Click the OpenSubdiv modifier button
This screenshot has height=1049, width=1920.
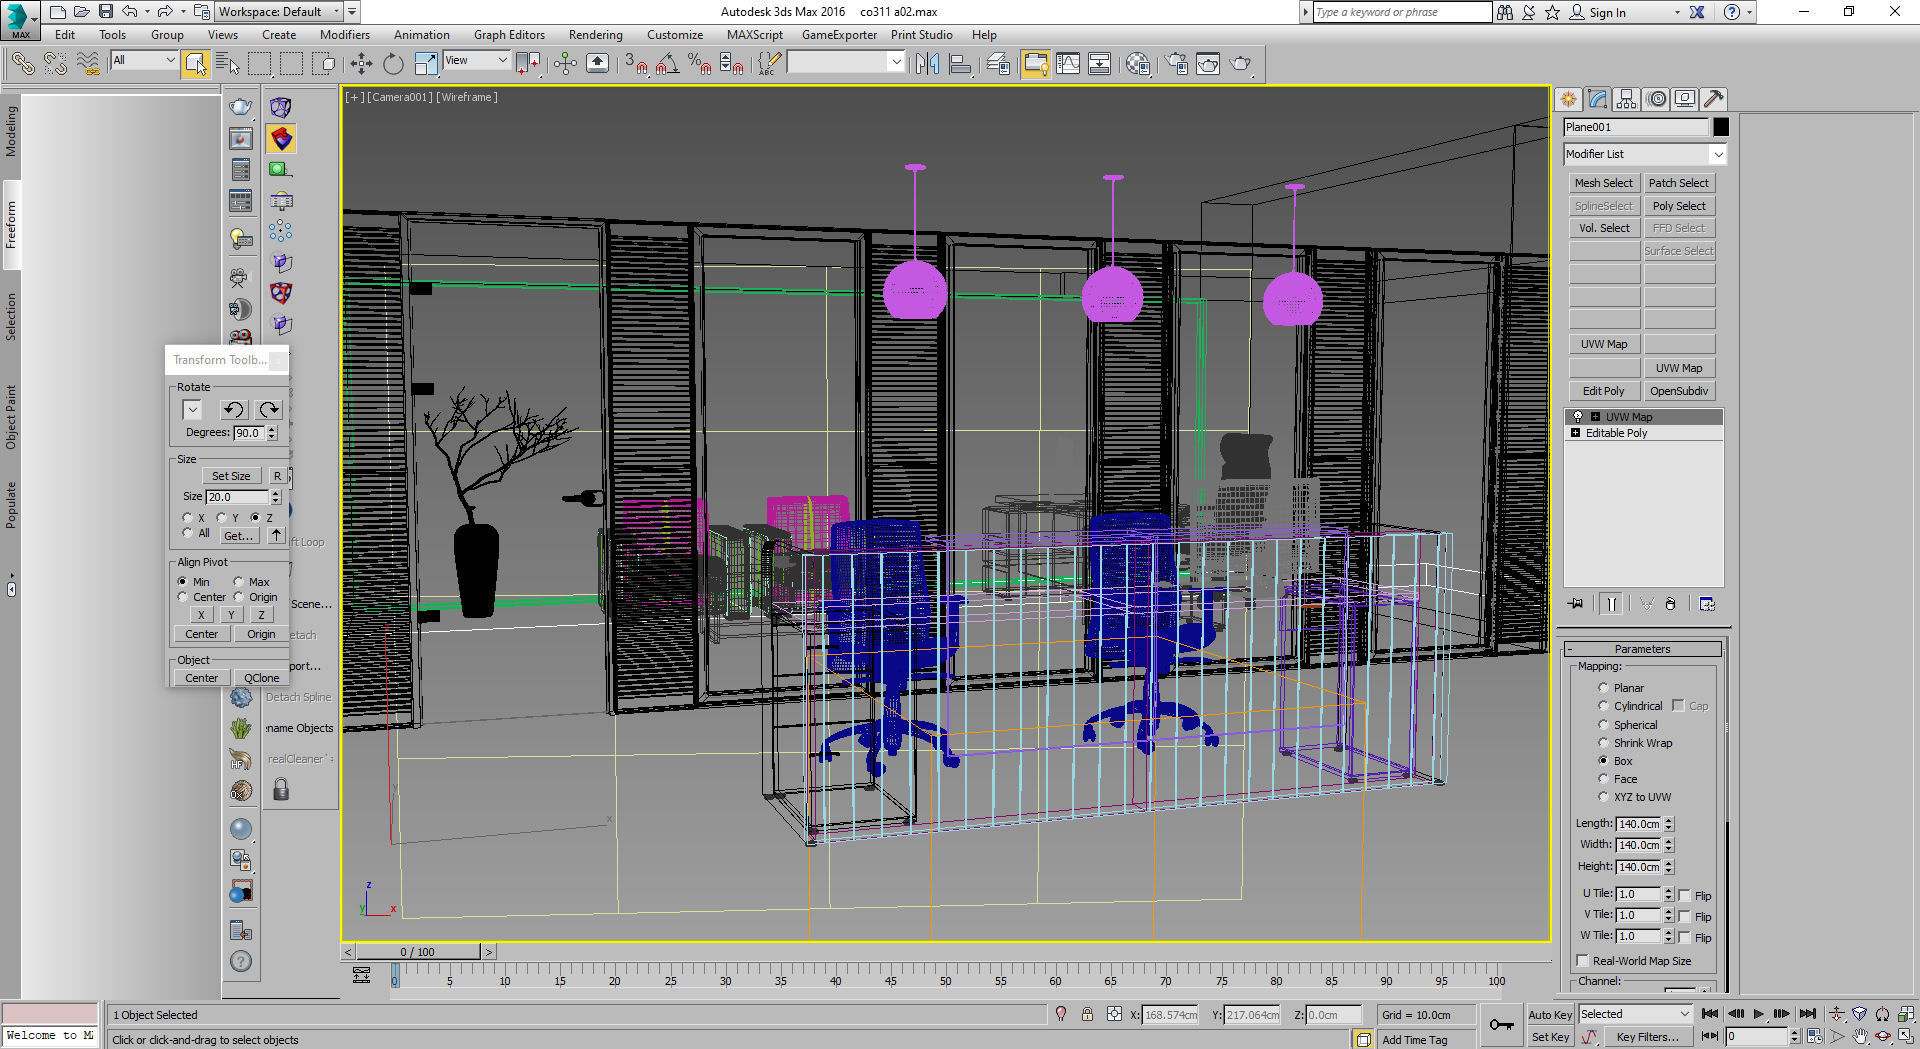[x=1679, y=391]
